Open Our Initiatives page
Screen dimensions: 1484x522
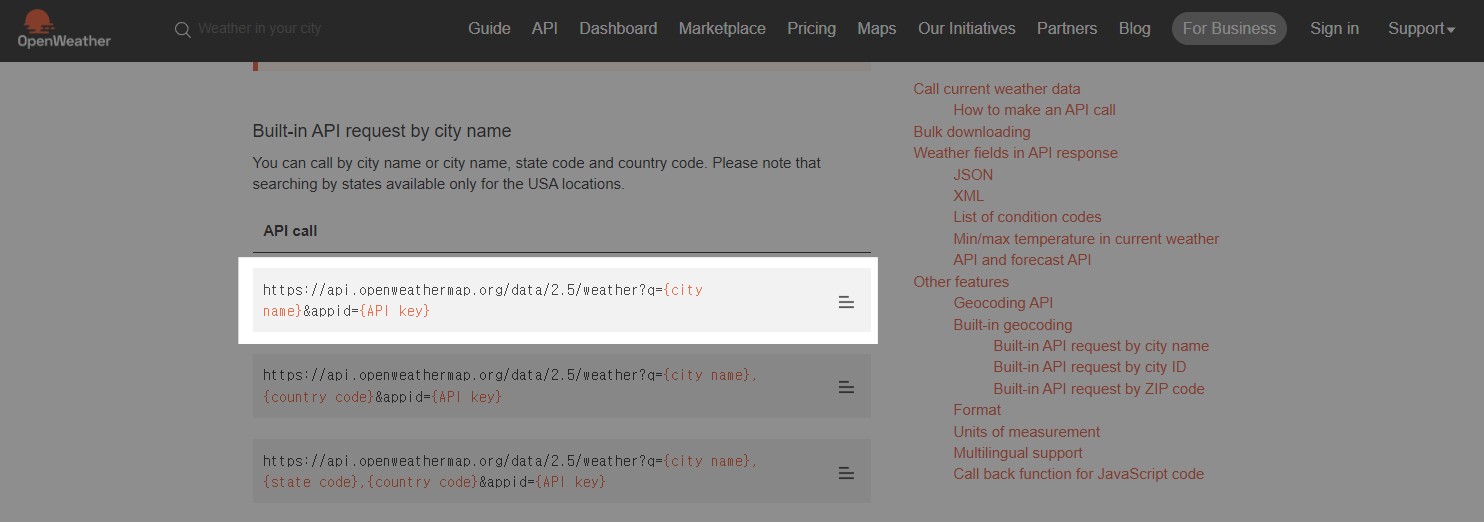966,28
